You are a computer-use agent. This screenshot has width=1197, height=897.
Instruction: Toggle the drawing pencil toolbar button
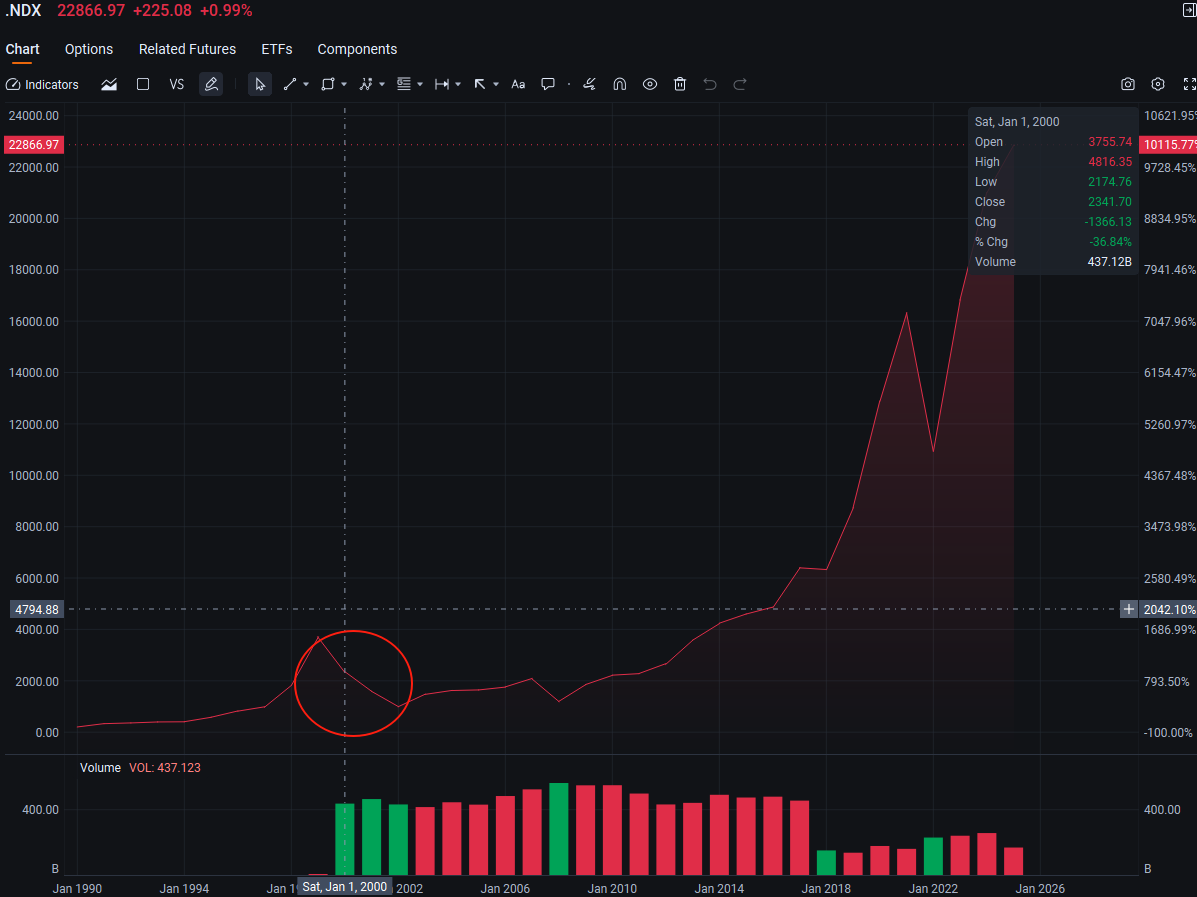(211, 85)
